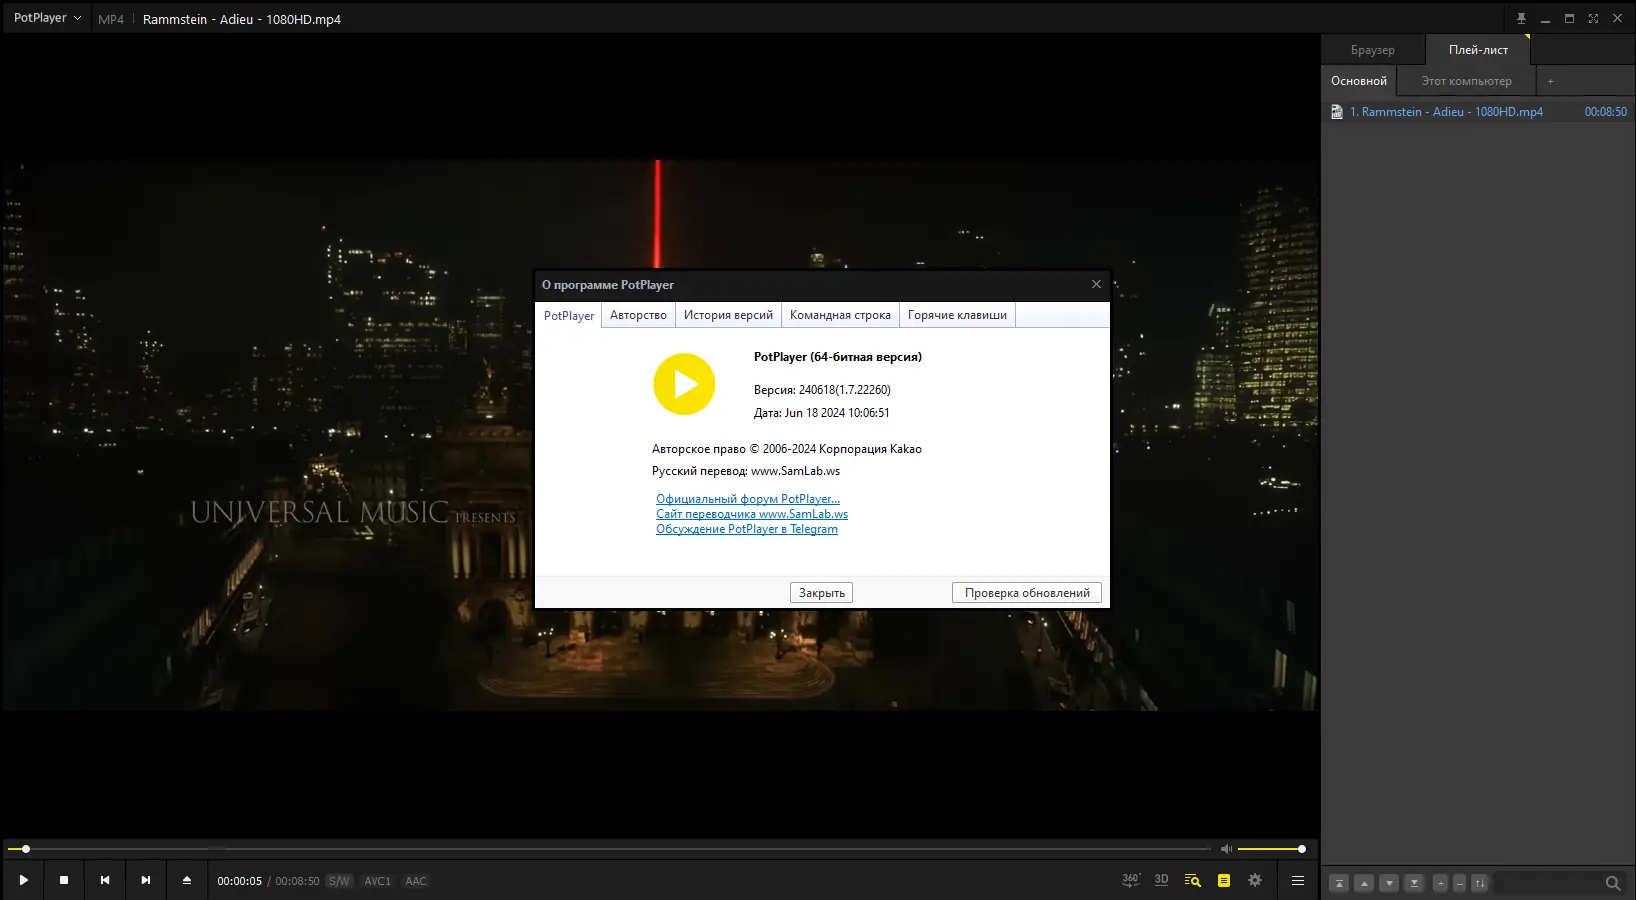
Task: Select the Этот компьютер playlist tab
Action: coord(1467,81)
